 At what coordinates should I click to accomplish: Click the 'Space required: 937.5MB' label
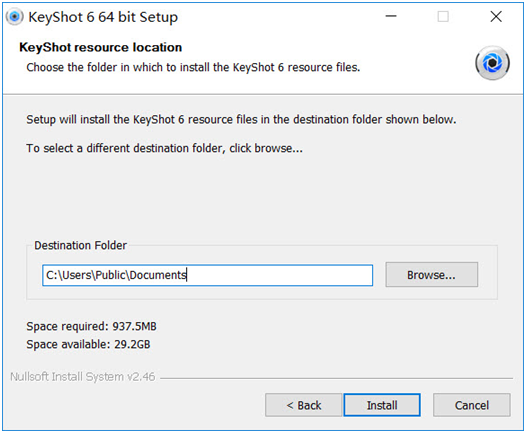tap(92, 326)
